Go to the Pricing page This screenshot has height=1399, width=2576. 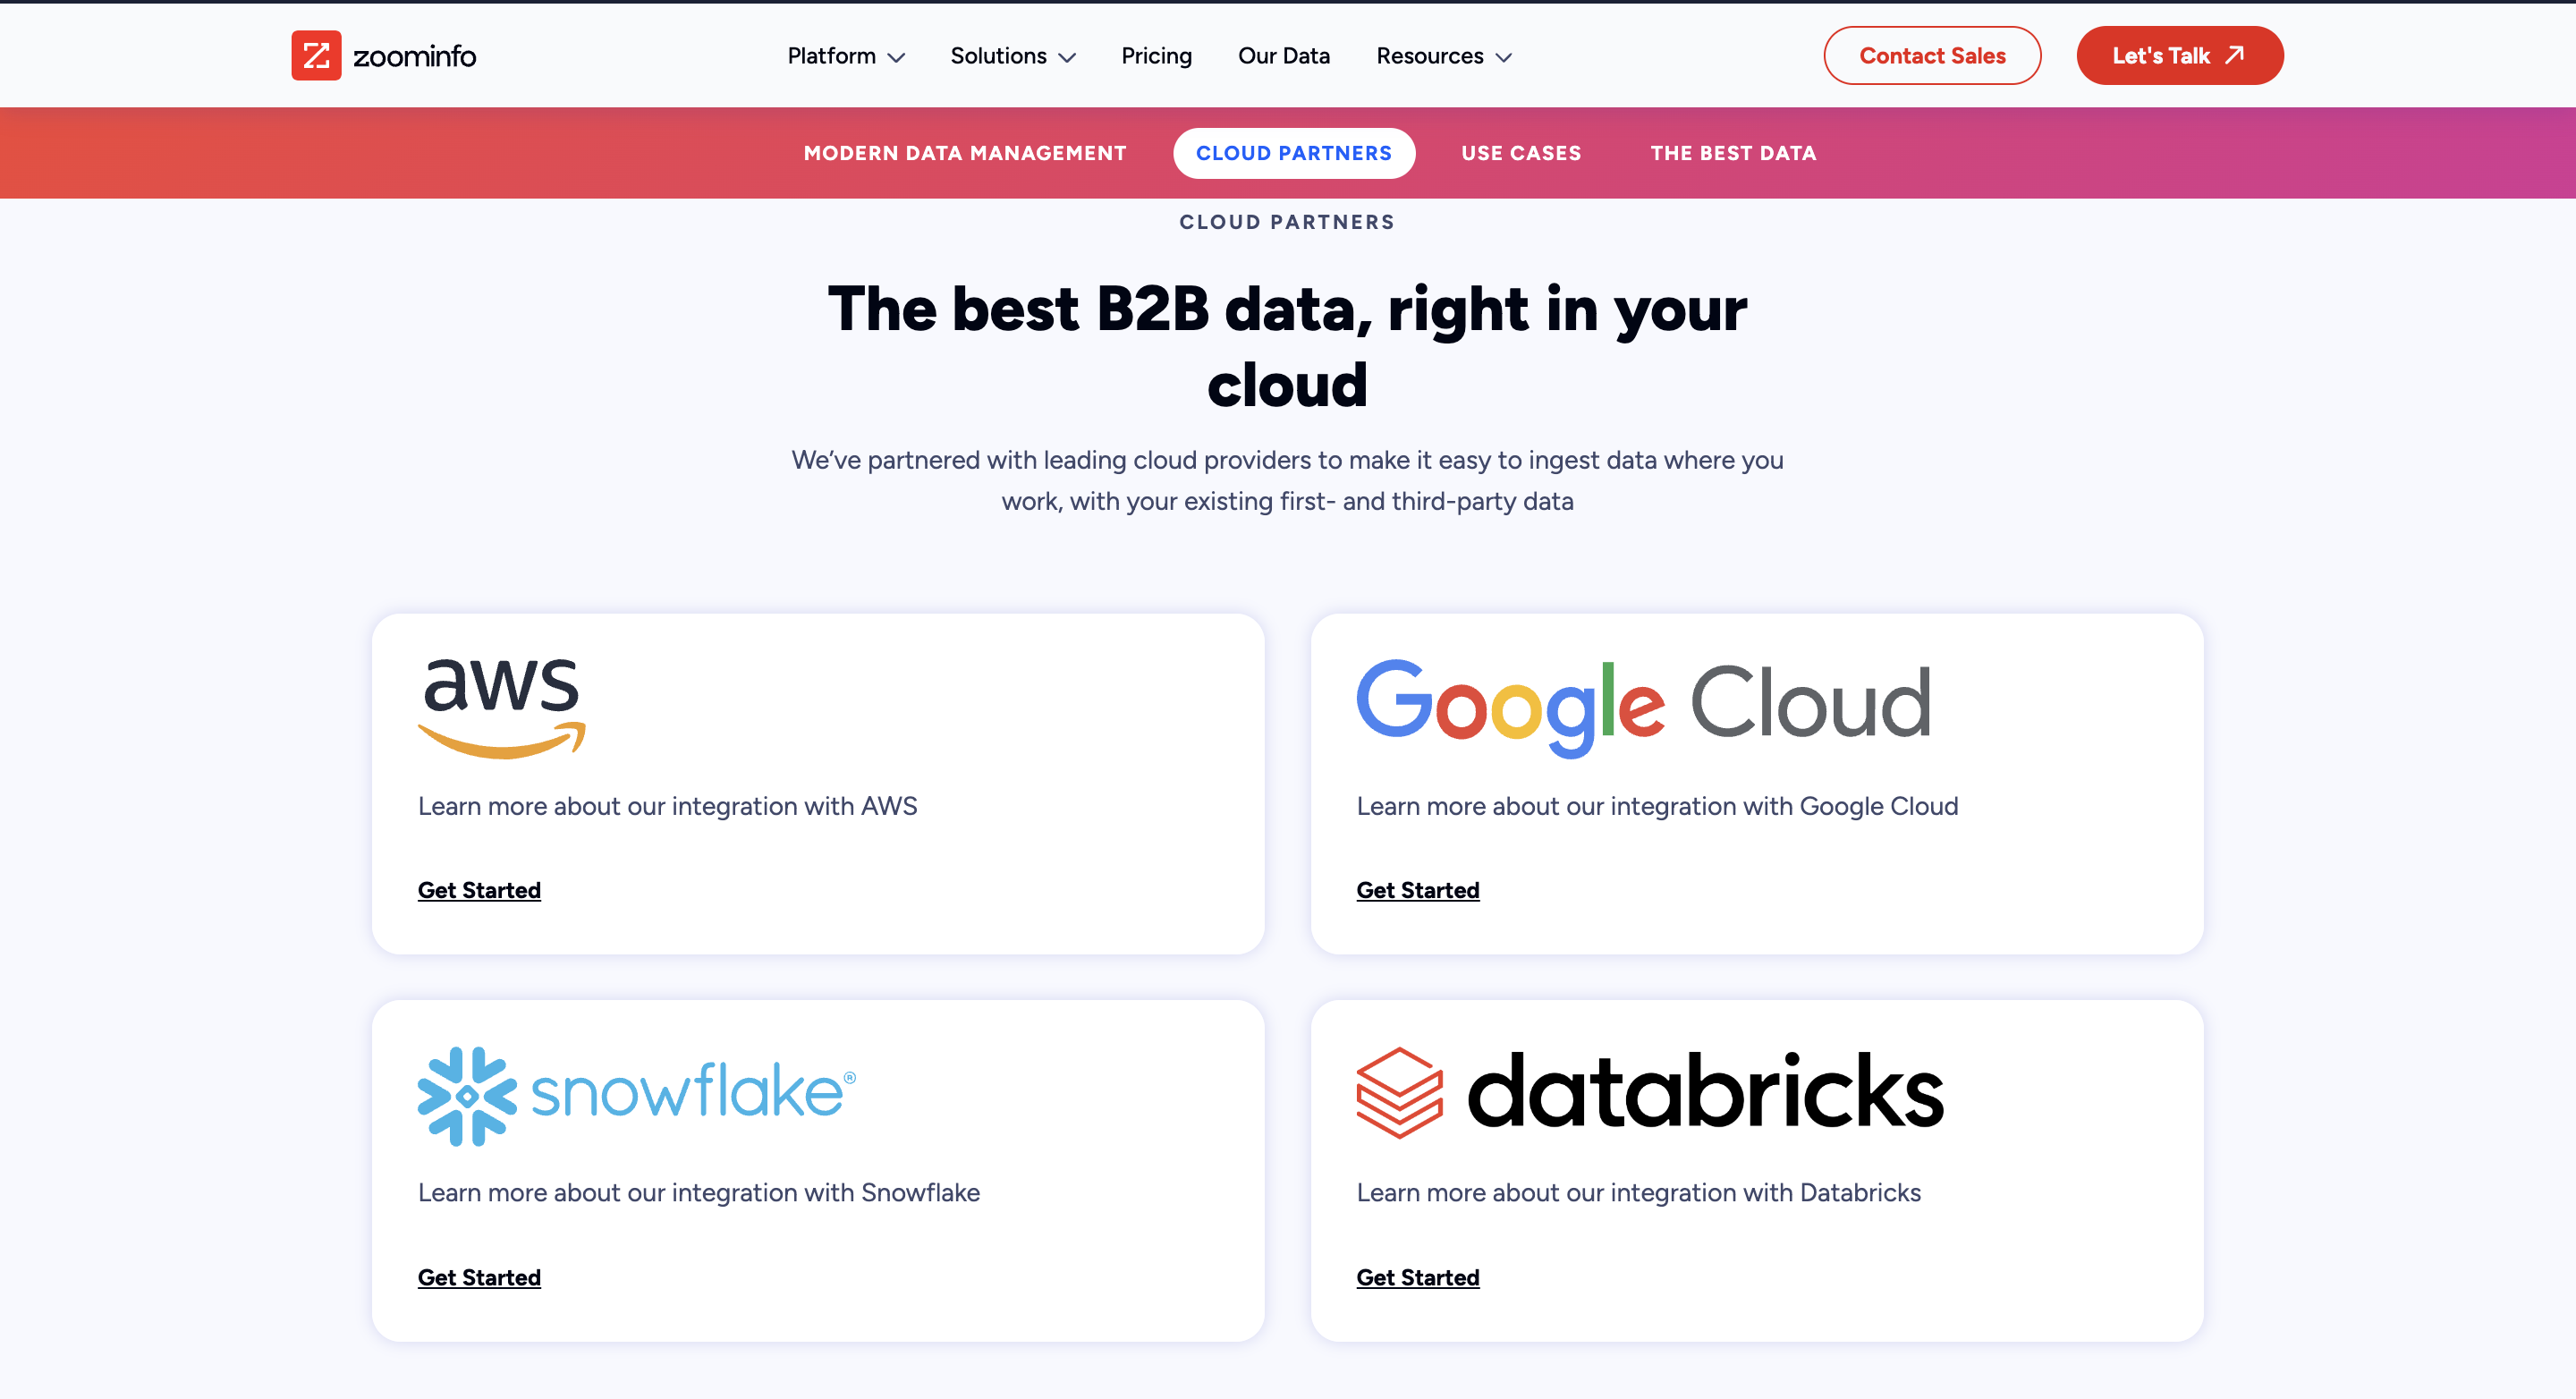[x=1156, y=56]
